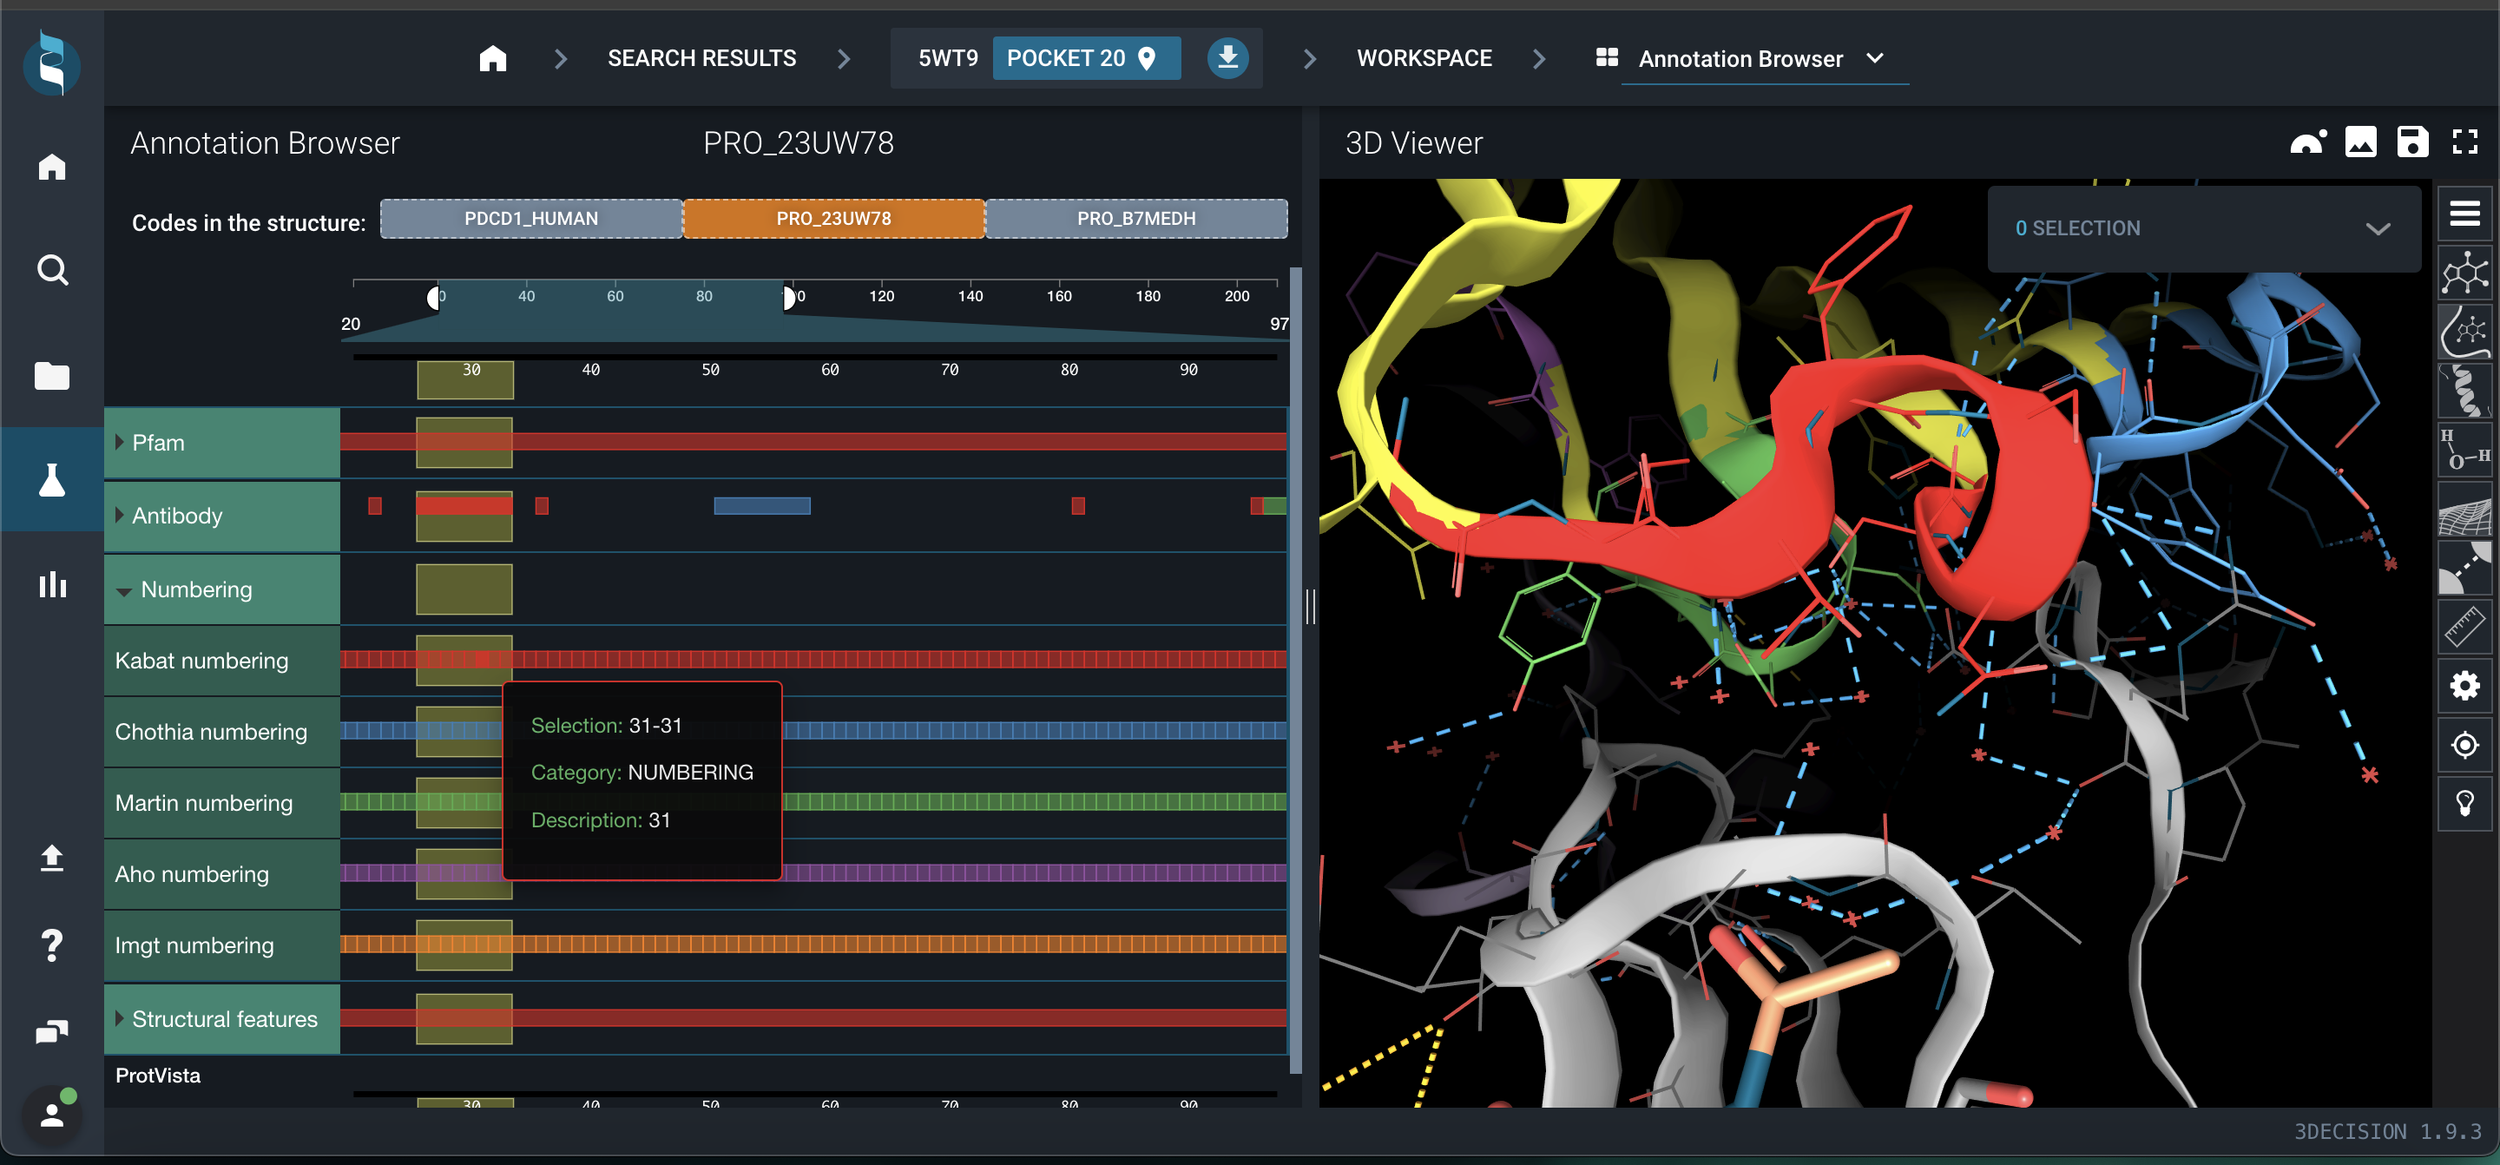2500x1165 pixels.
Task: Download structure with download icon
Action: [1227, 58]
